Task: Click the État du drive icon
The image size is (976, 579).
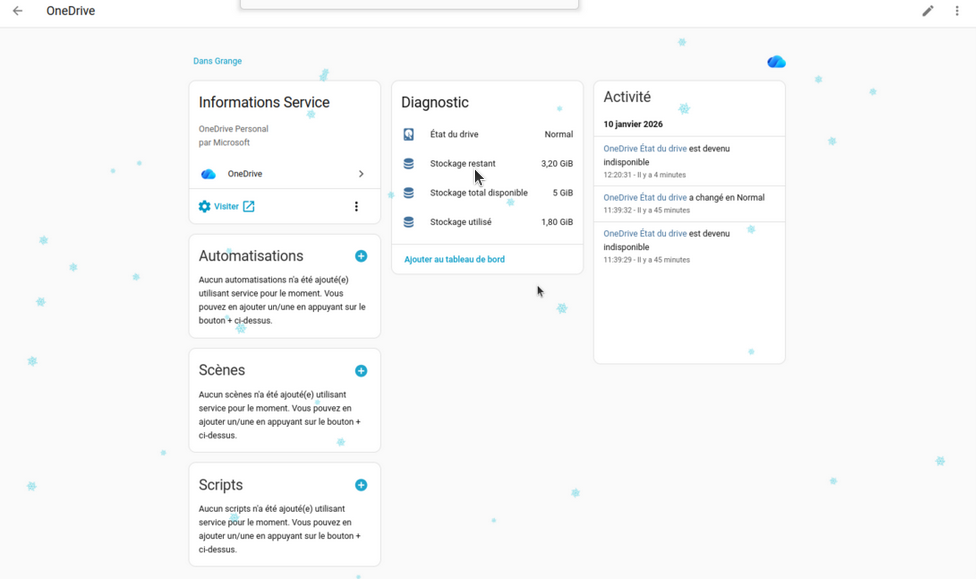Action: 408,134
